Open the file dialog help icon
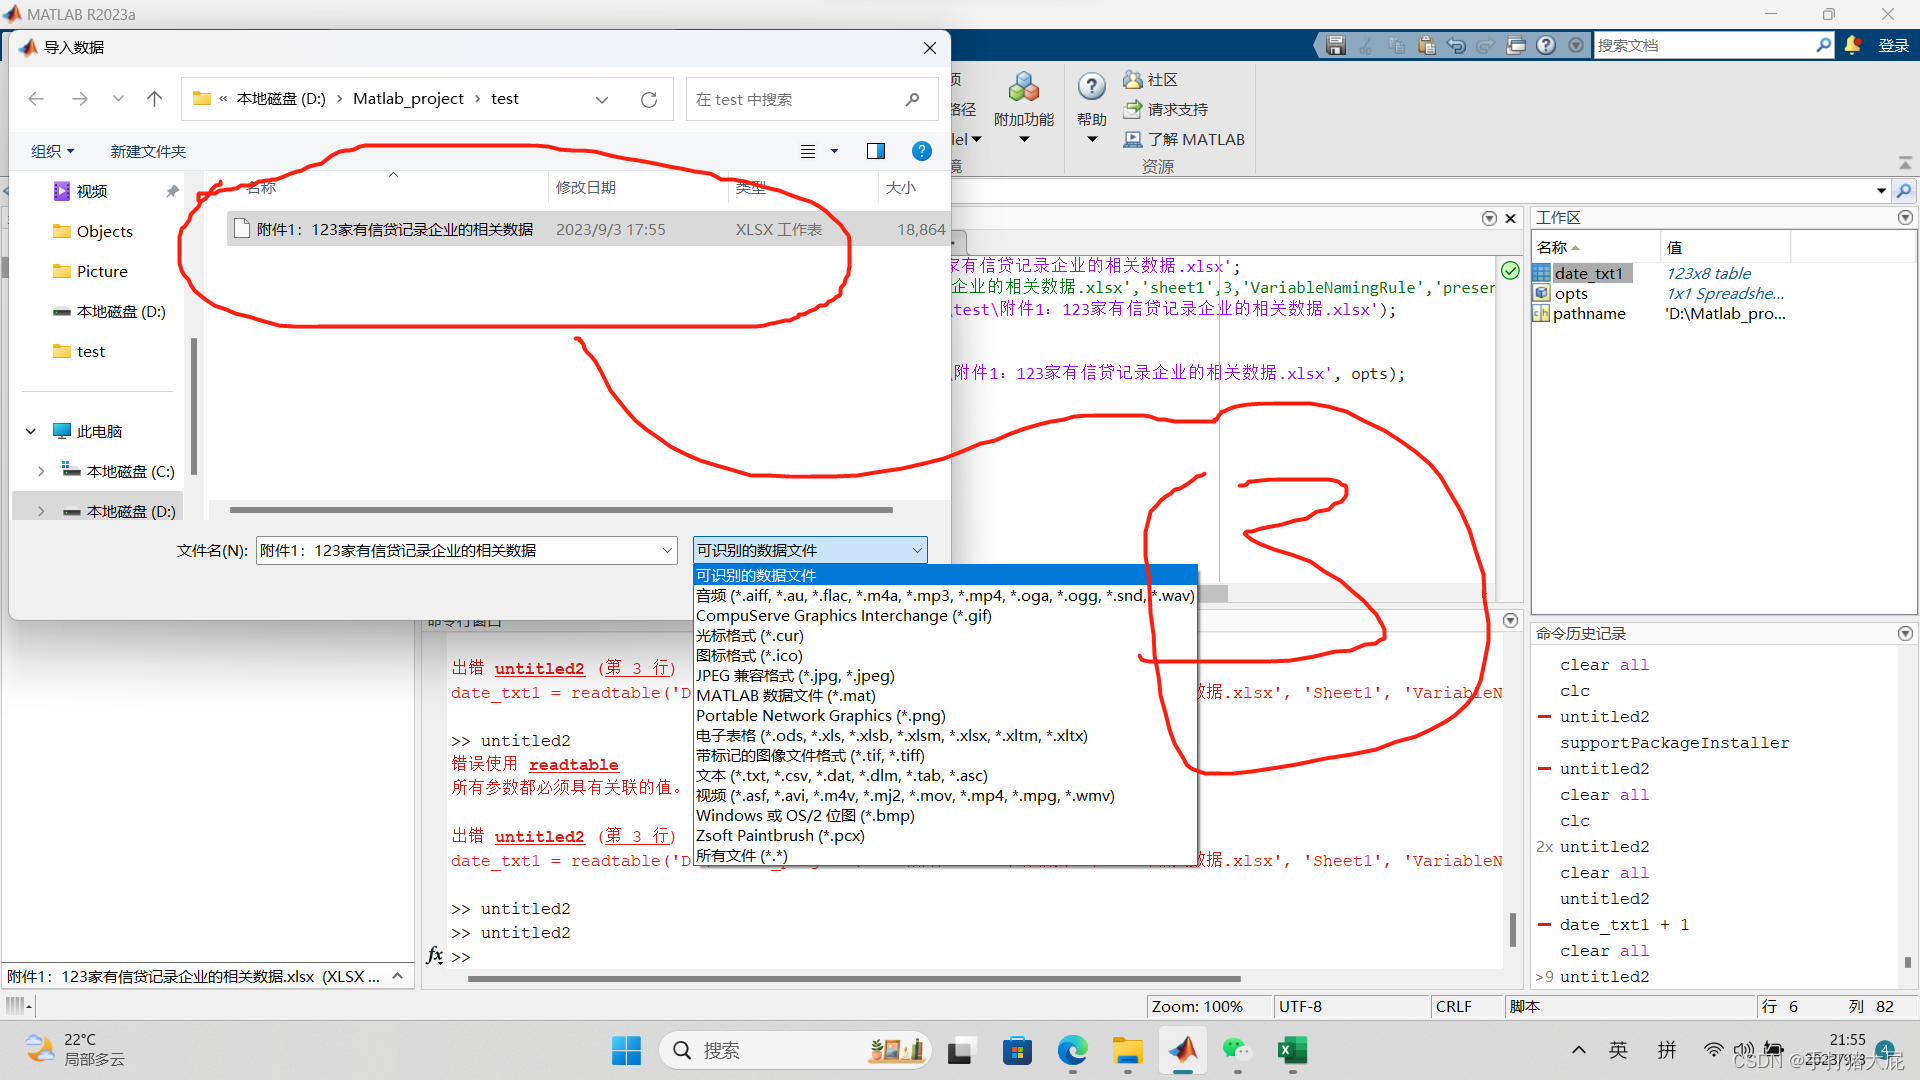Screen dimensions: 1920x1080 point(922,151)
